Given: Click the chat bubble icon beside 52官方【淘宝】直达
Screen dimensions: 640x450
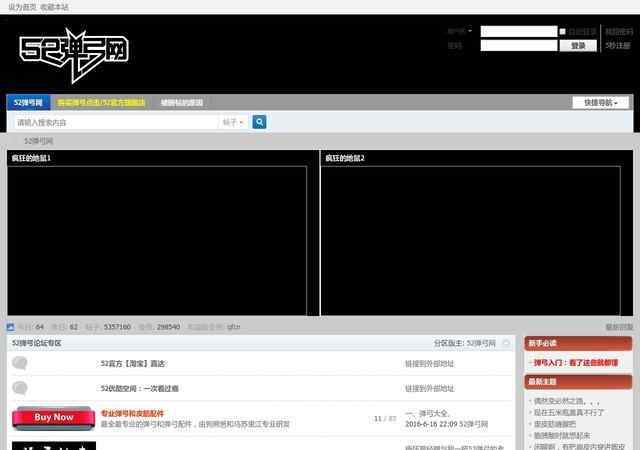Looking at the screenshot, I should click(20, 363).
